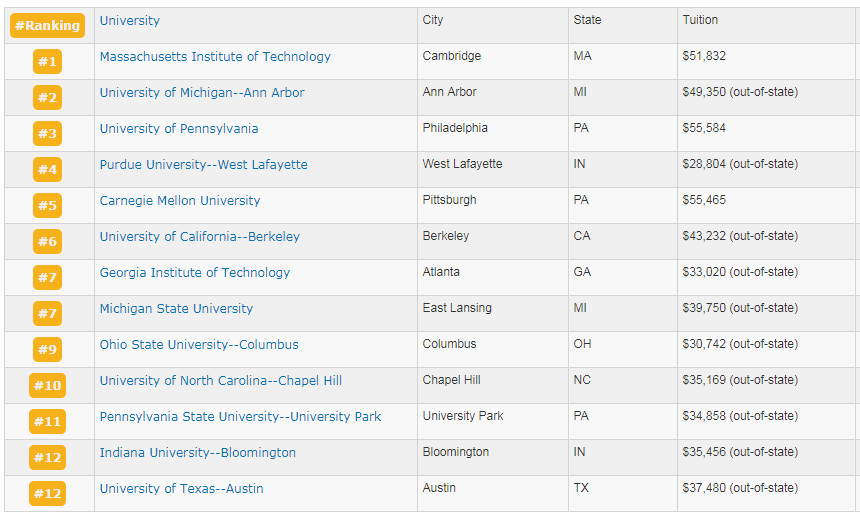
Task: Open Pennsylvania State University--University Park link
Action: pos(240,417)
